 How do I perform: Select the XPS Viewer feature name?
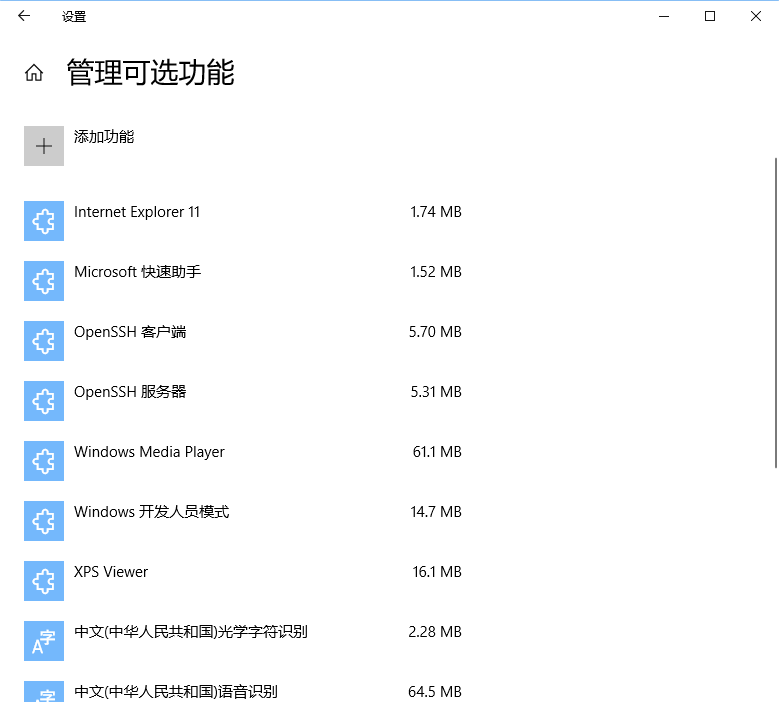click(111, 572)
